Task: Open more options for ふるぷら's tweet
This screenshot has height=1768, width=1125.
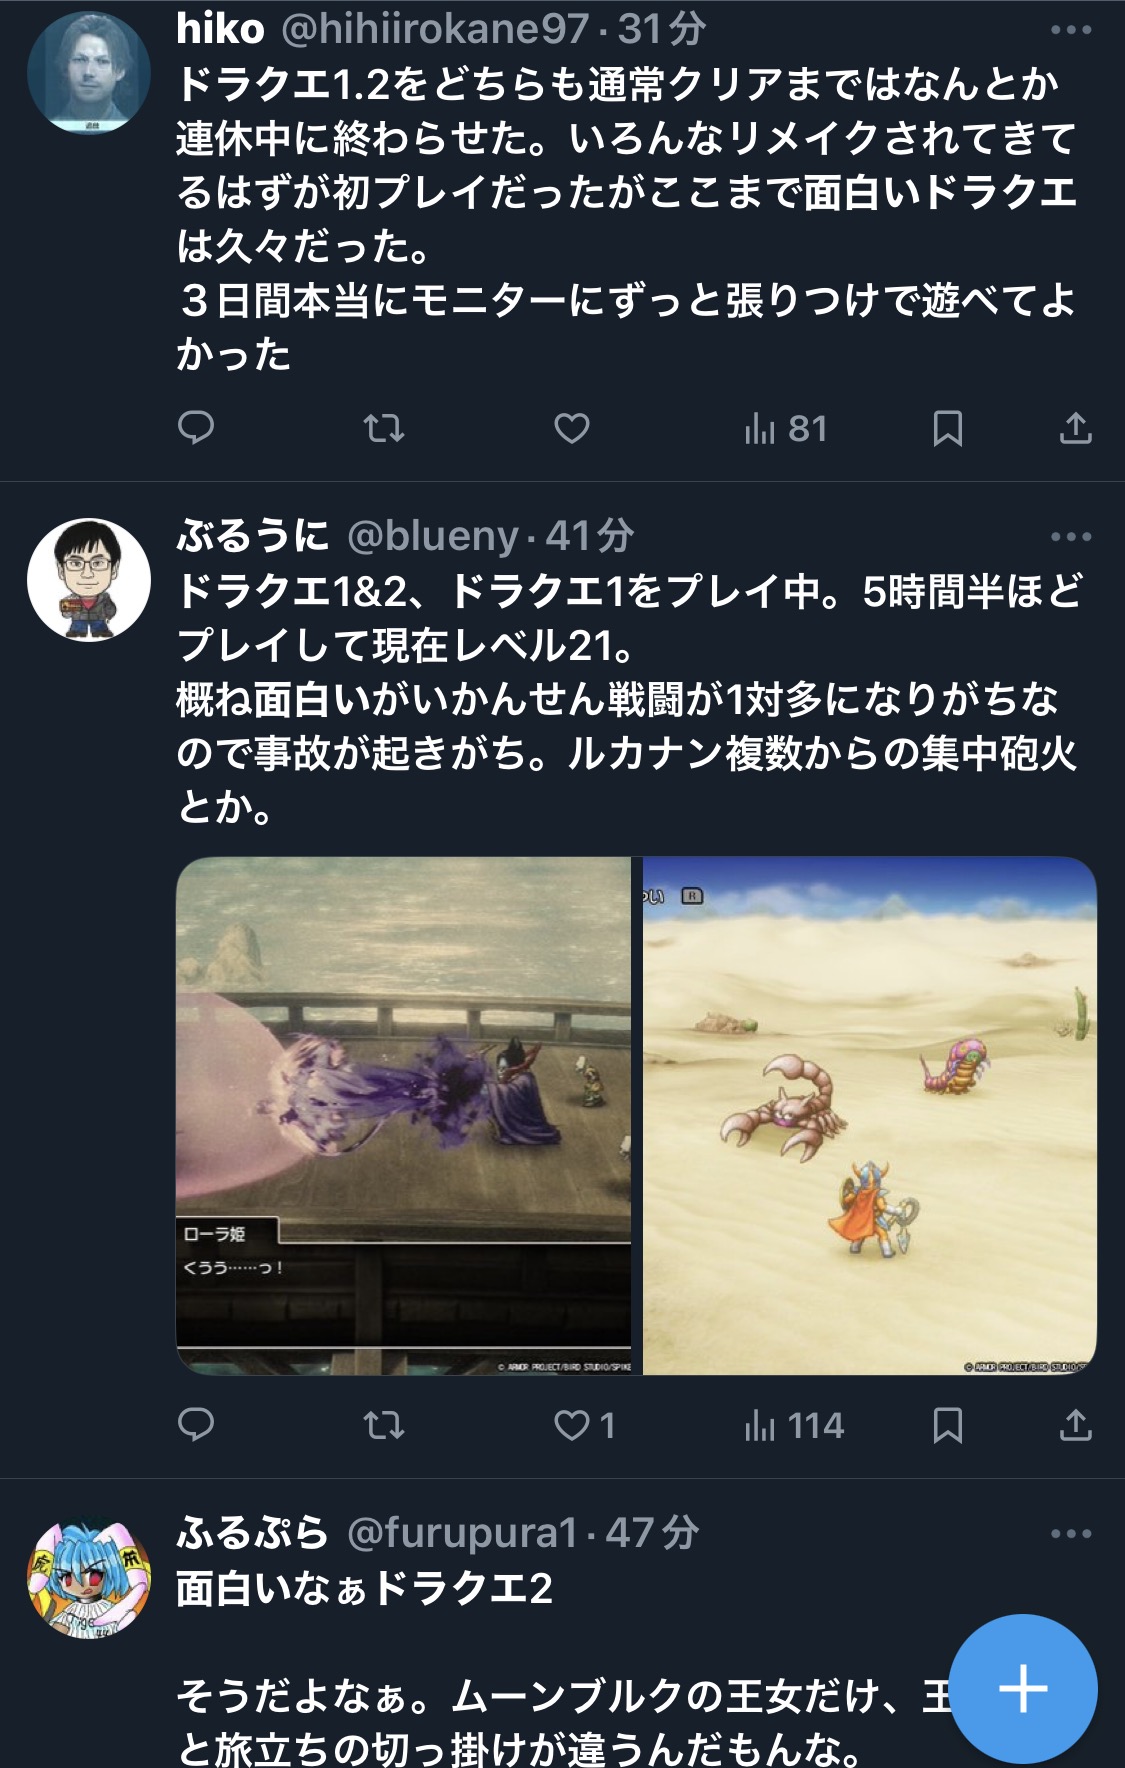Action: pyautogui.click(x=1071, y=1534)
